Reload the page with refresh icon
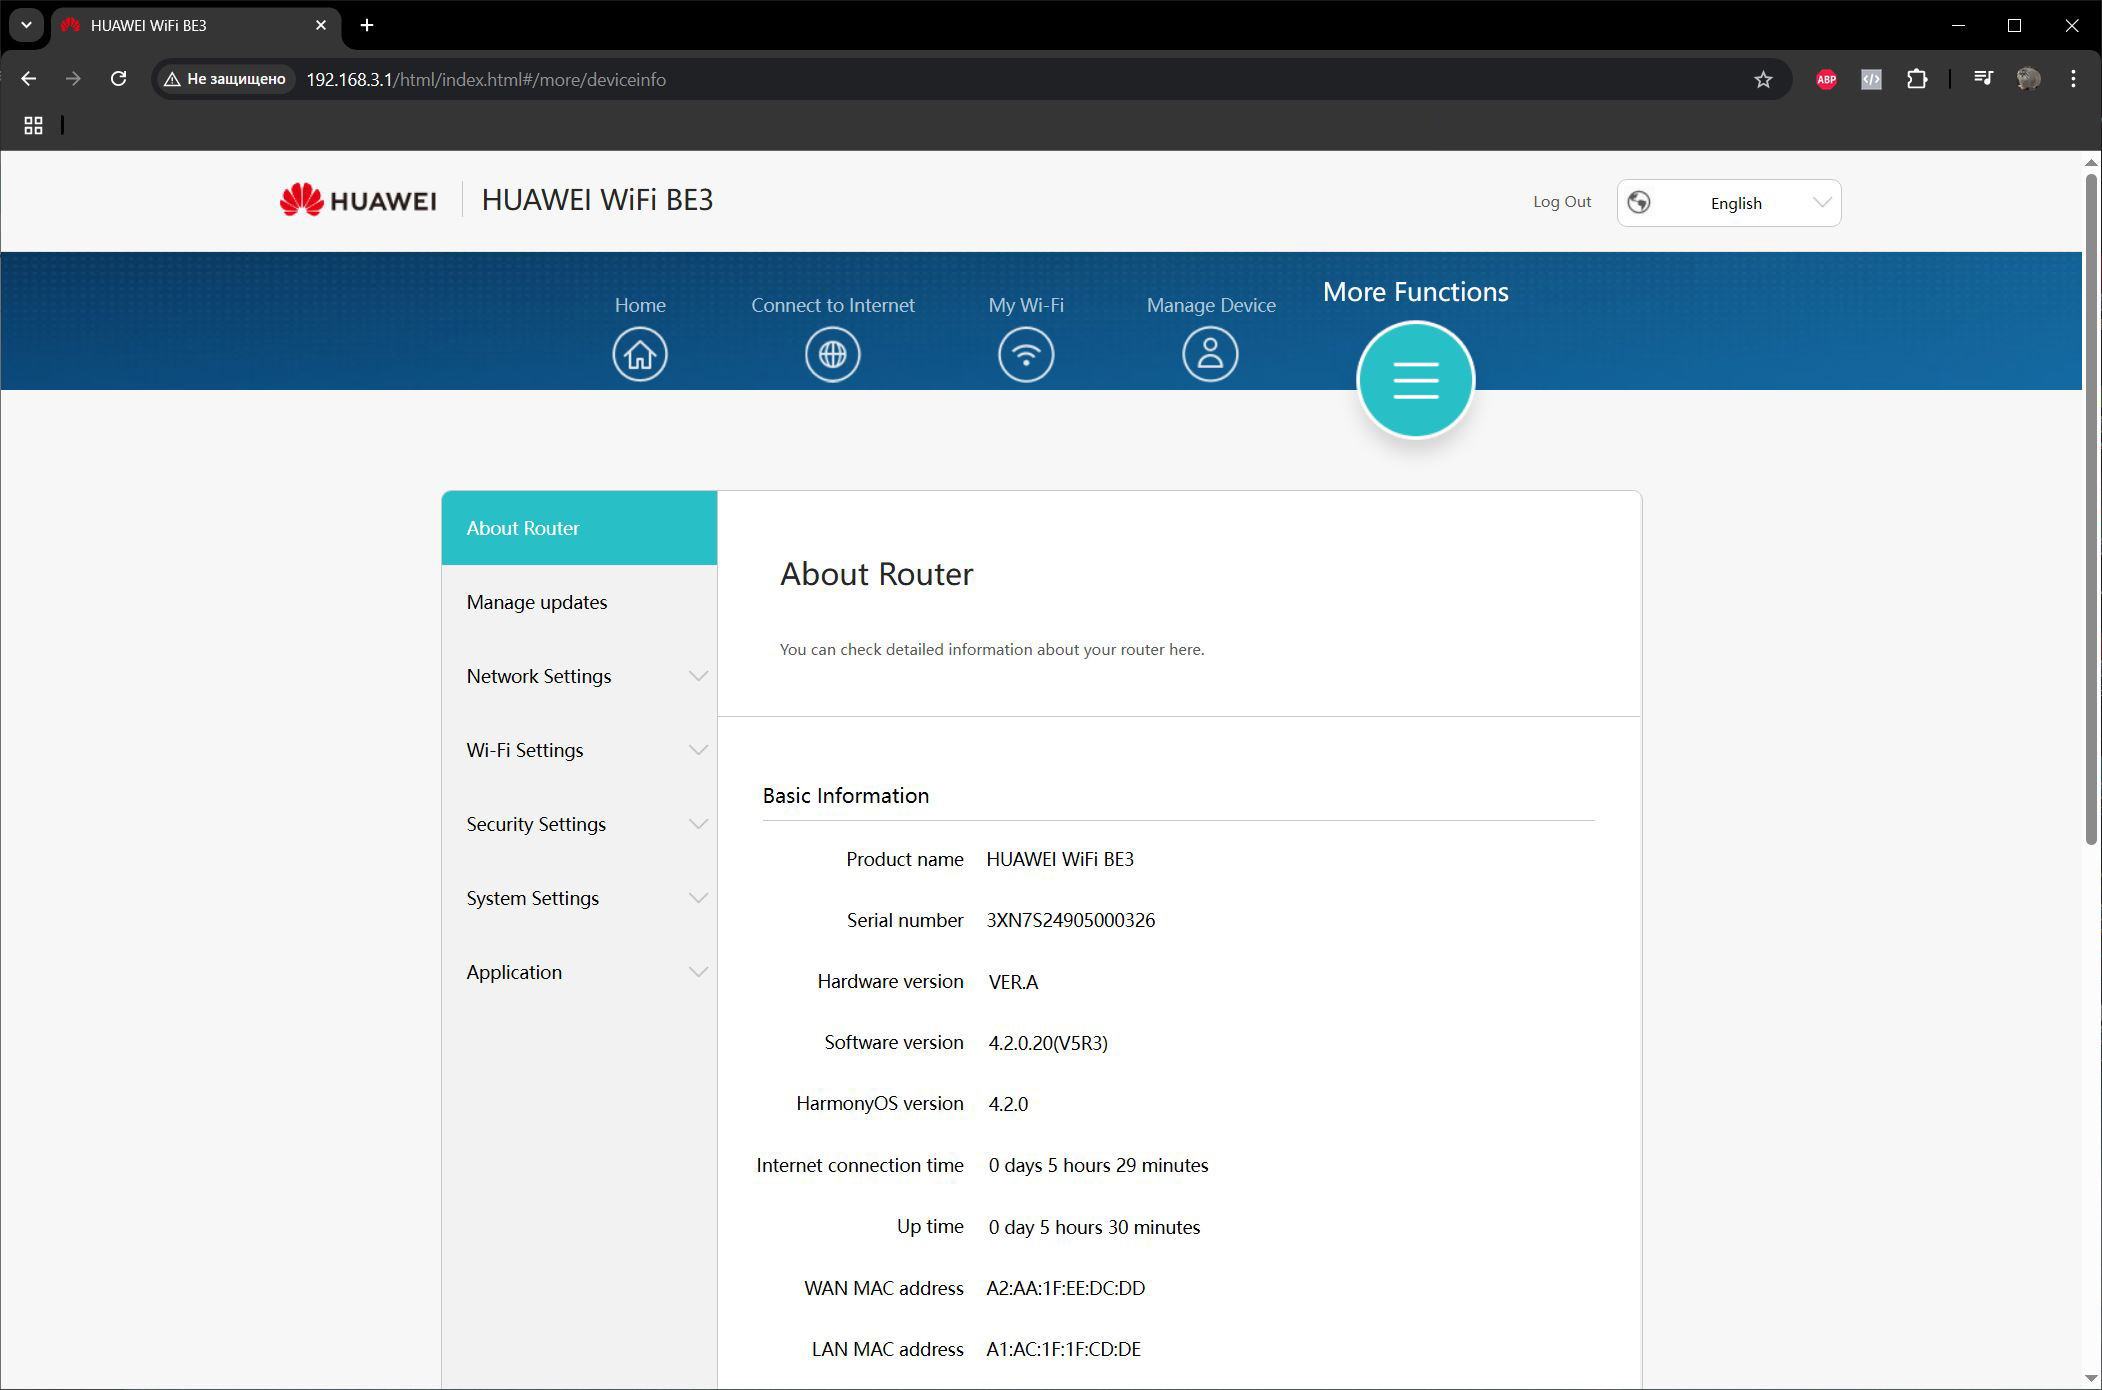The image size is (2102, 1390). [118, 79]
